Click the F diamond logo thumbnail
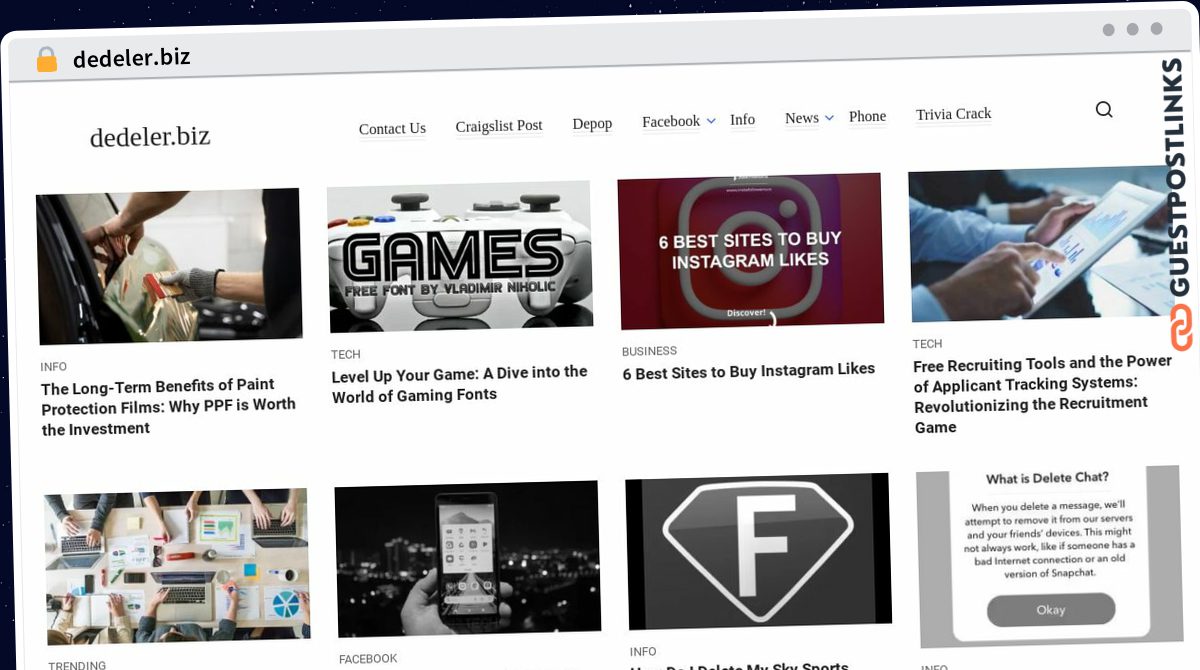Screen dimensions: 1200x670 (758, 552)
